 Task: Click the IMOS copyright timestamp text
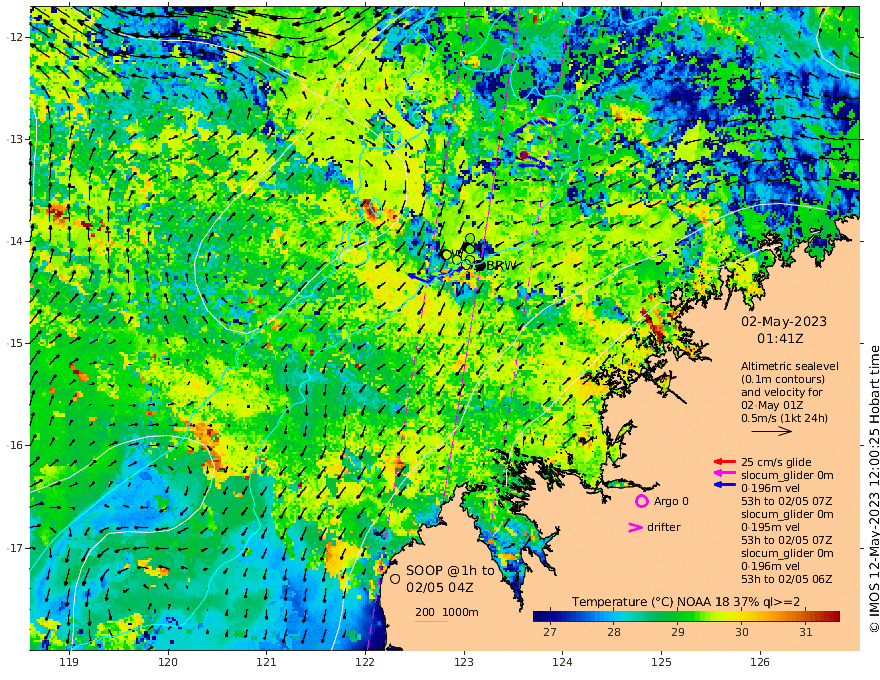(873, 489)
